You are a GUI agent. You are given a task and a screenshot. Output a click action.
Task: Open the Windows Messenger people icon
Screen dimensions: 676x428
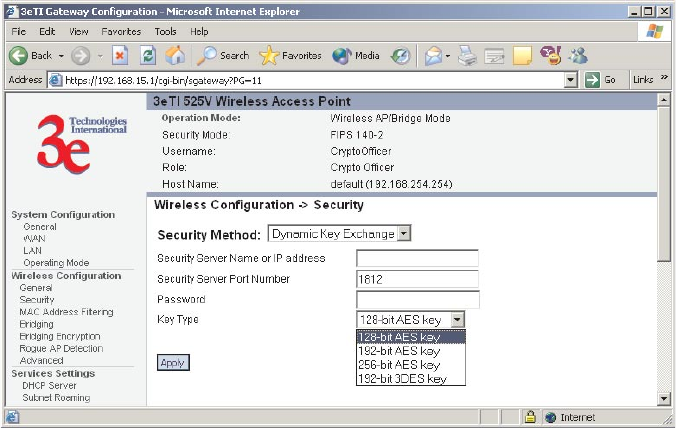point(578,56)
